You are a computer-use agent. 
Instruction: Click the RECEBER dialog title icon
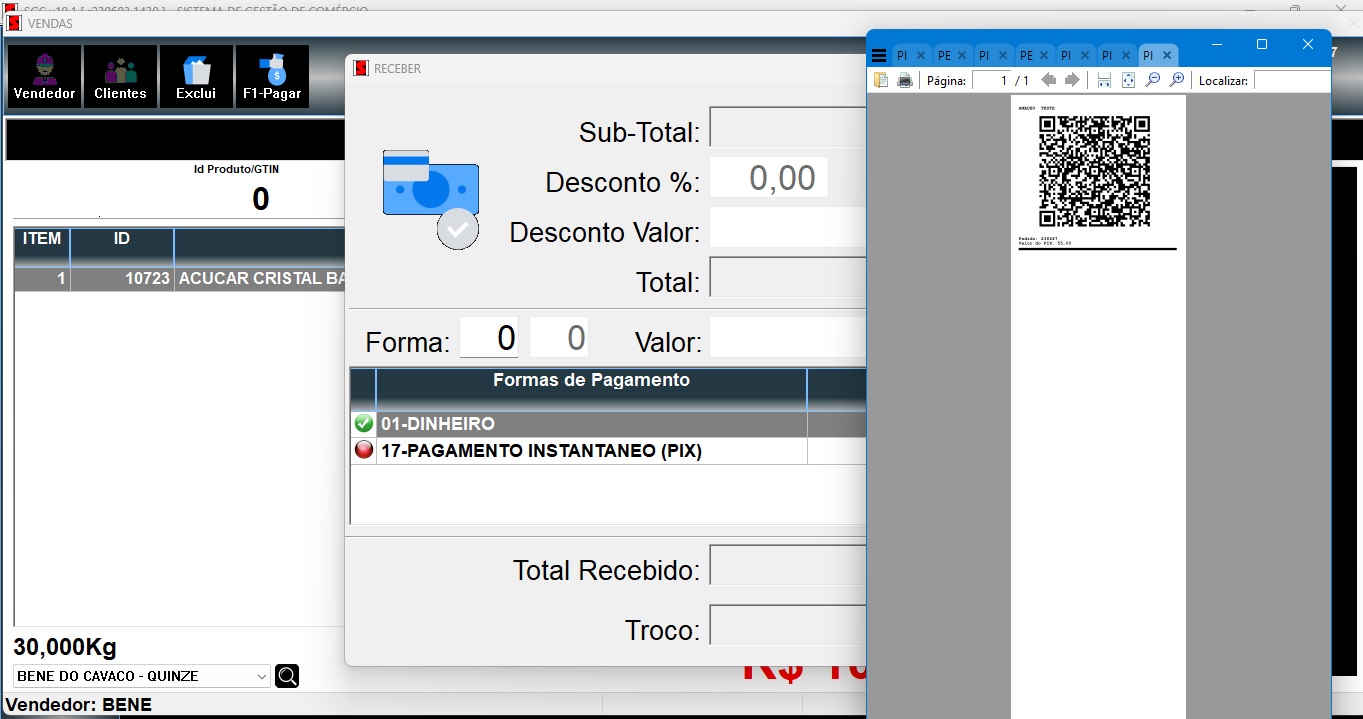(x=361, y=68)
